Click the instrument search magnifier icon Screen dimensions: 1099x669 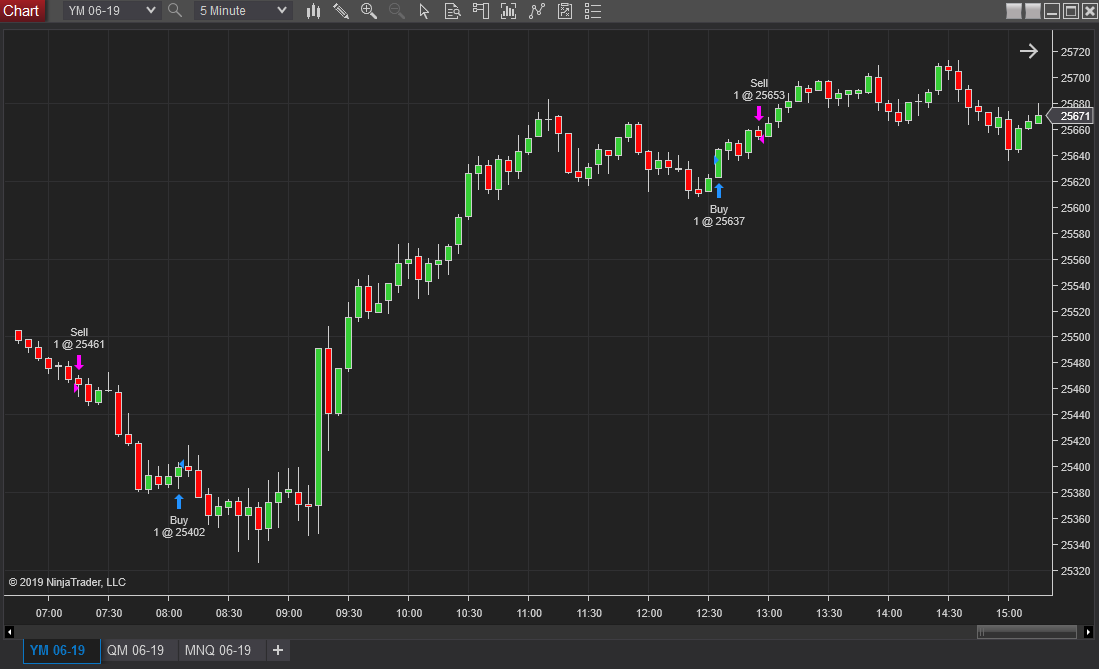coord(175,11)
